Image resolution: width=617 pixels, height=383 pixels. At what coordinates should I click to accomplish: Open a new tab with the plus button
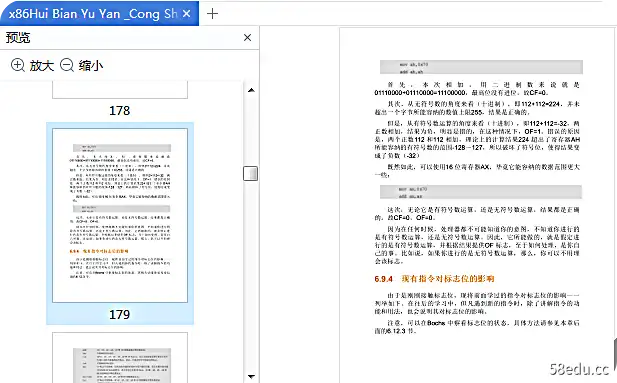pyautogui.click(x=212, y=14)
